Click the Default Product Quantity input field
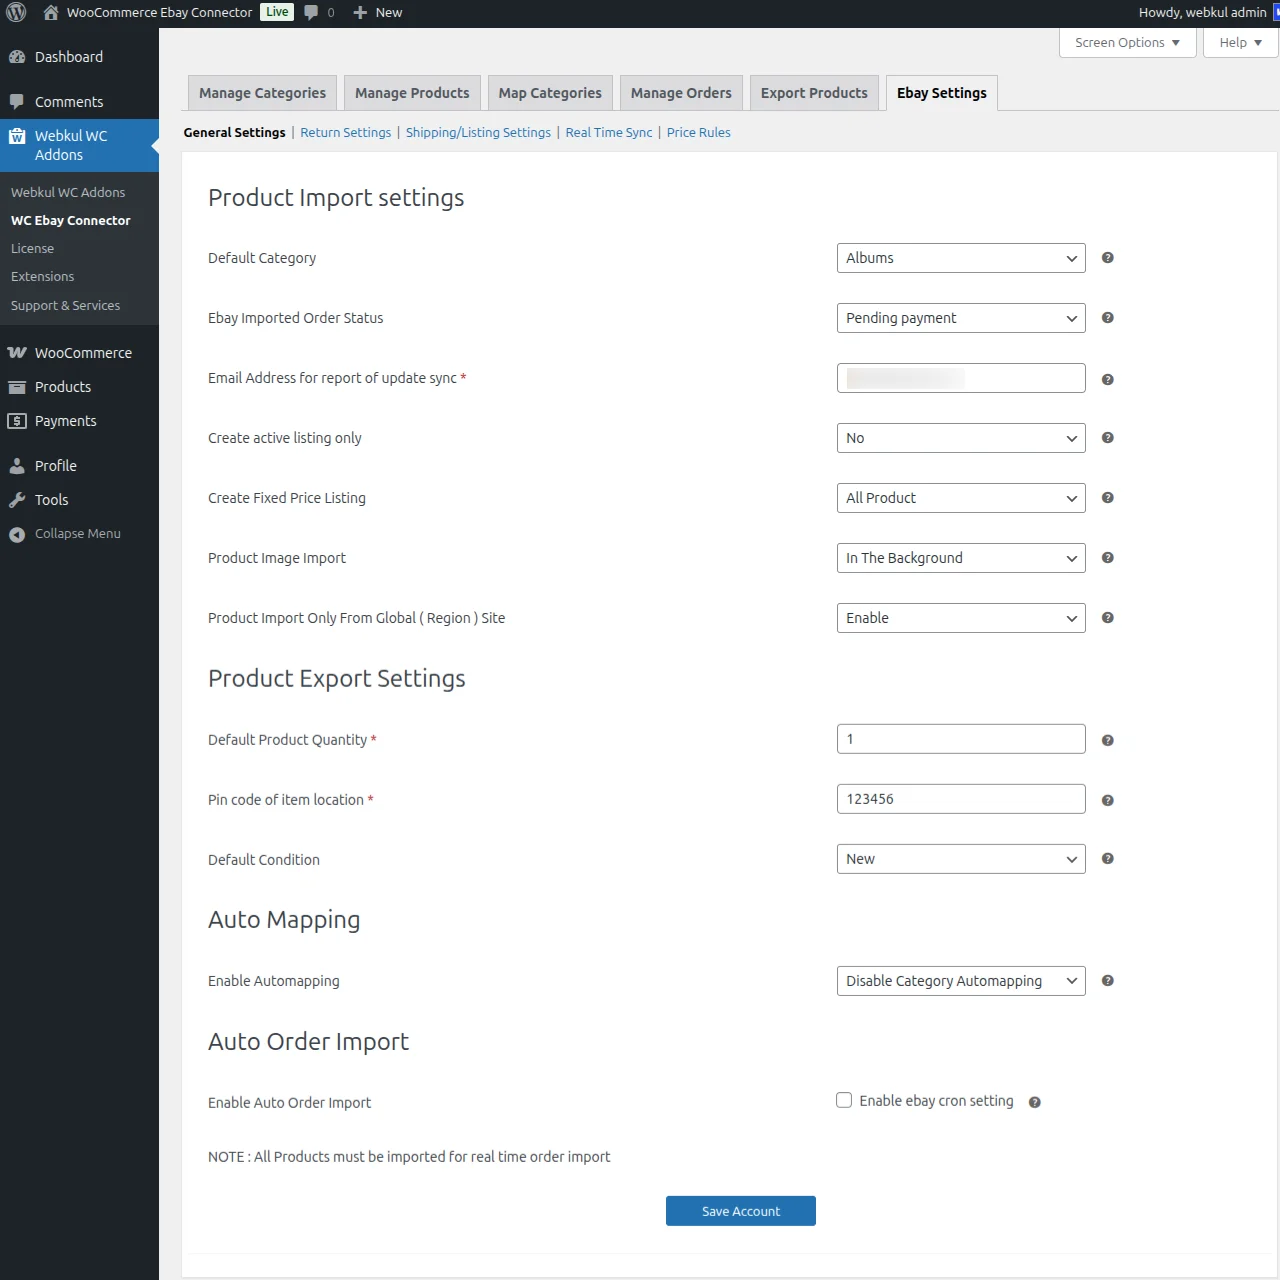 [x=961, y=739]
